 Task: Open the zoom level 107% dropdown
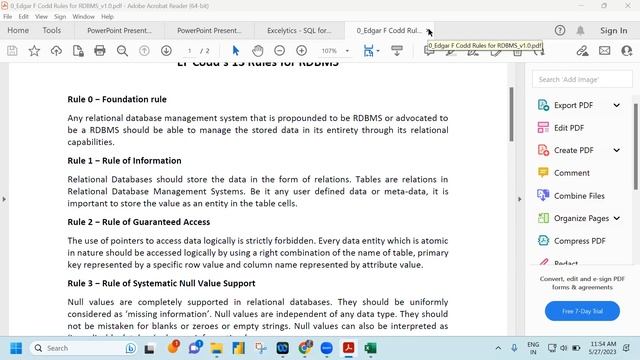click(347, 51)
